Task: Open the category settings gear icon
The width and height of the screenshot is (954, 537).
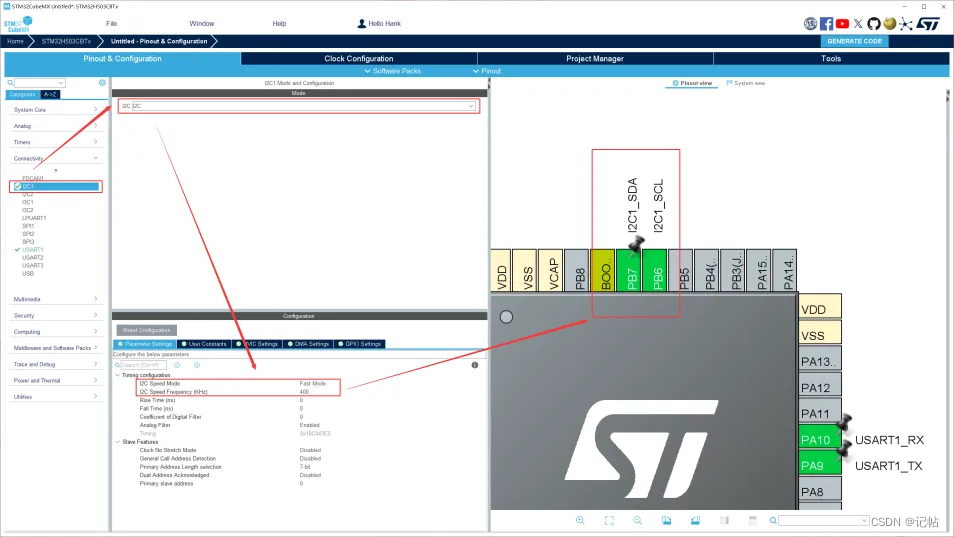Action: click(102, 83)
